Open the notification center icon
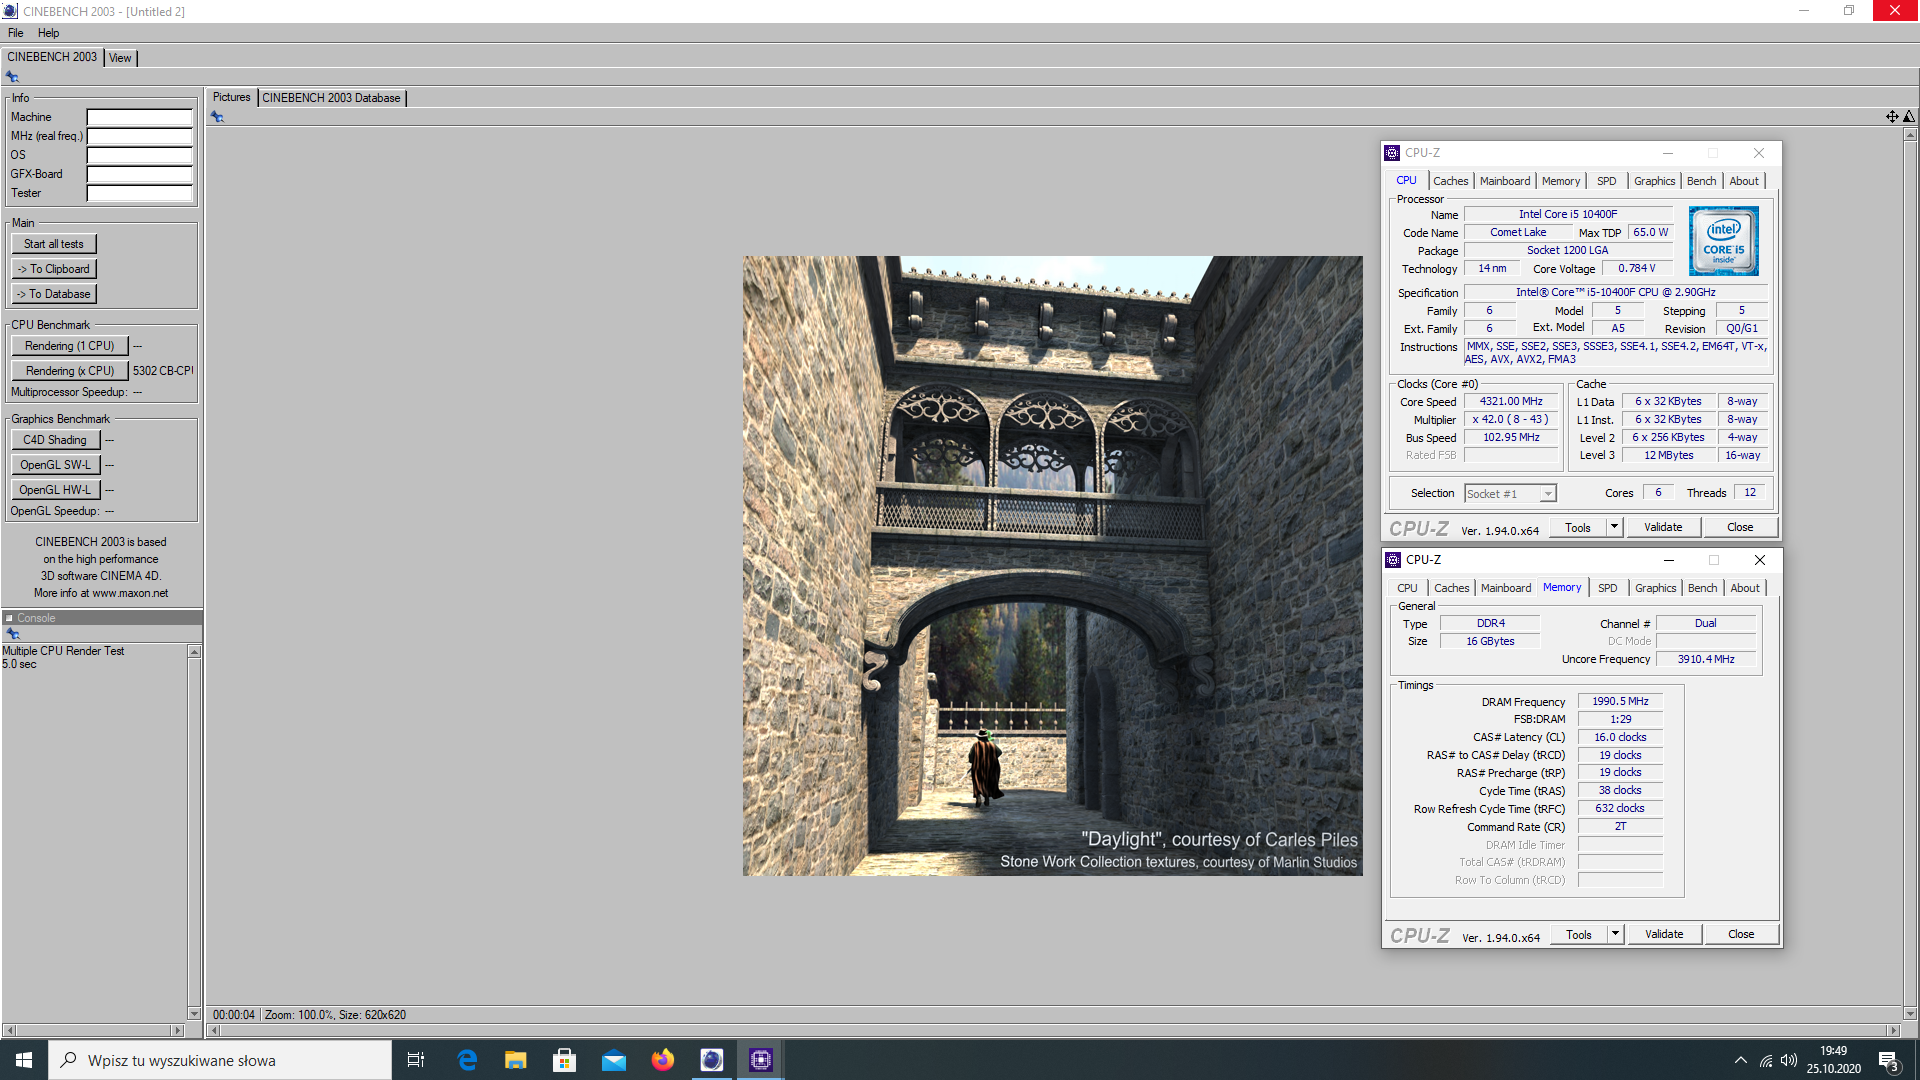Viewport: 1920px width, 1080px height. (x=1888, y=1061)
